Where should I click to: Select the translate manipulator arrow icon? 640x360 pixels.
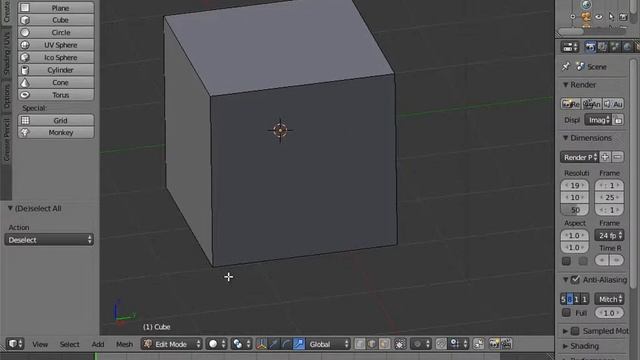point(274,344)
